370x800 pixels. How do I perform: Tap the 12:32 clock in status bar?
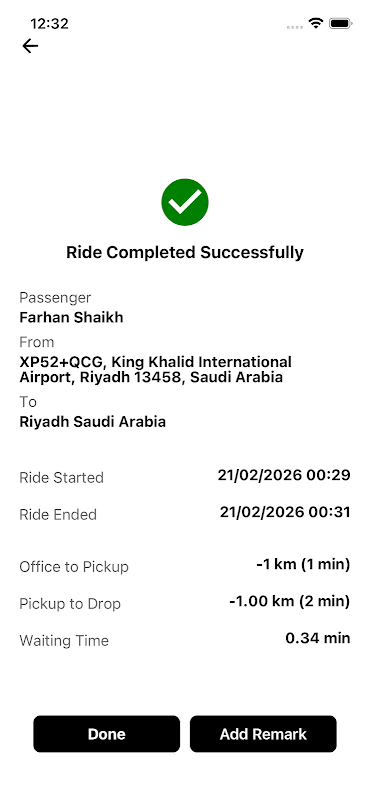coord(49,23)
